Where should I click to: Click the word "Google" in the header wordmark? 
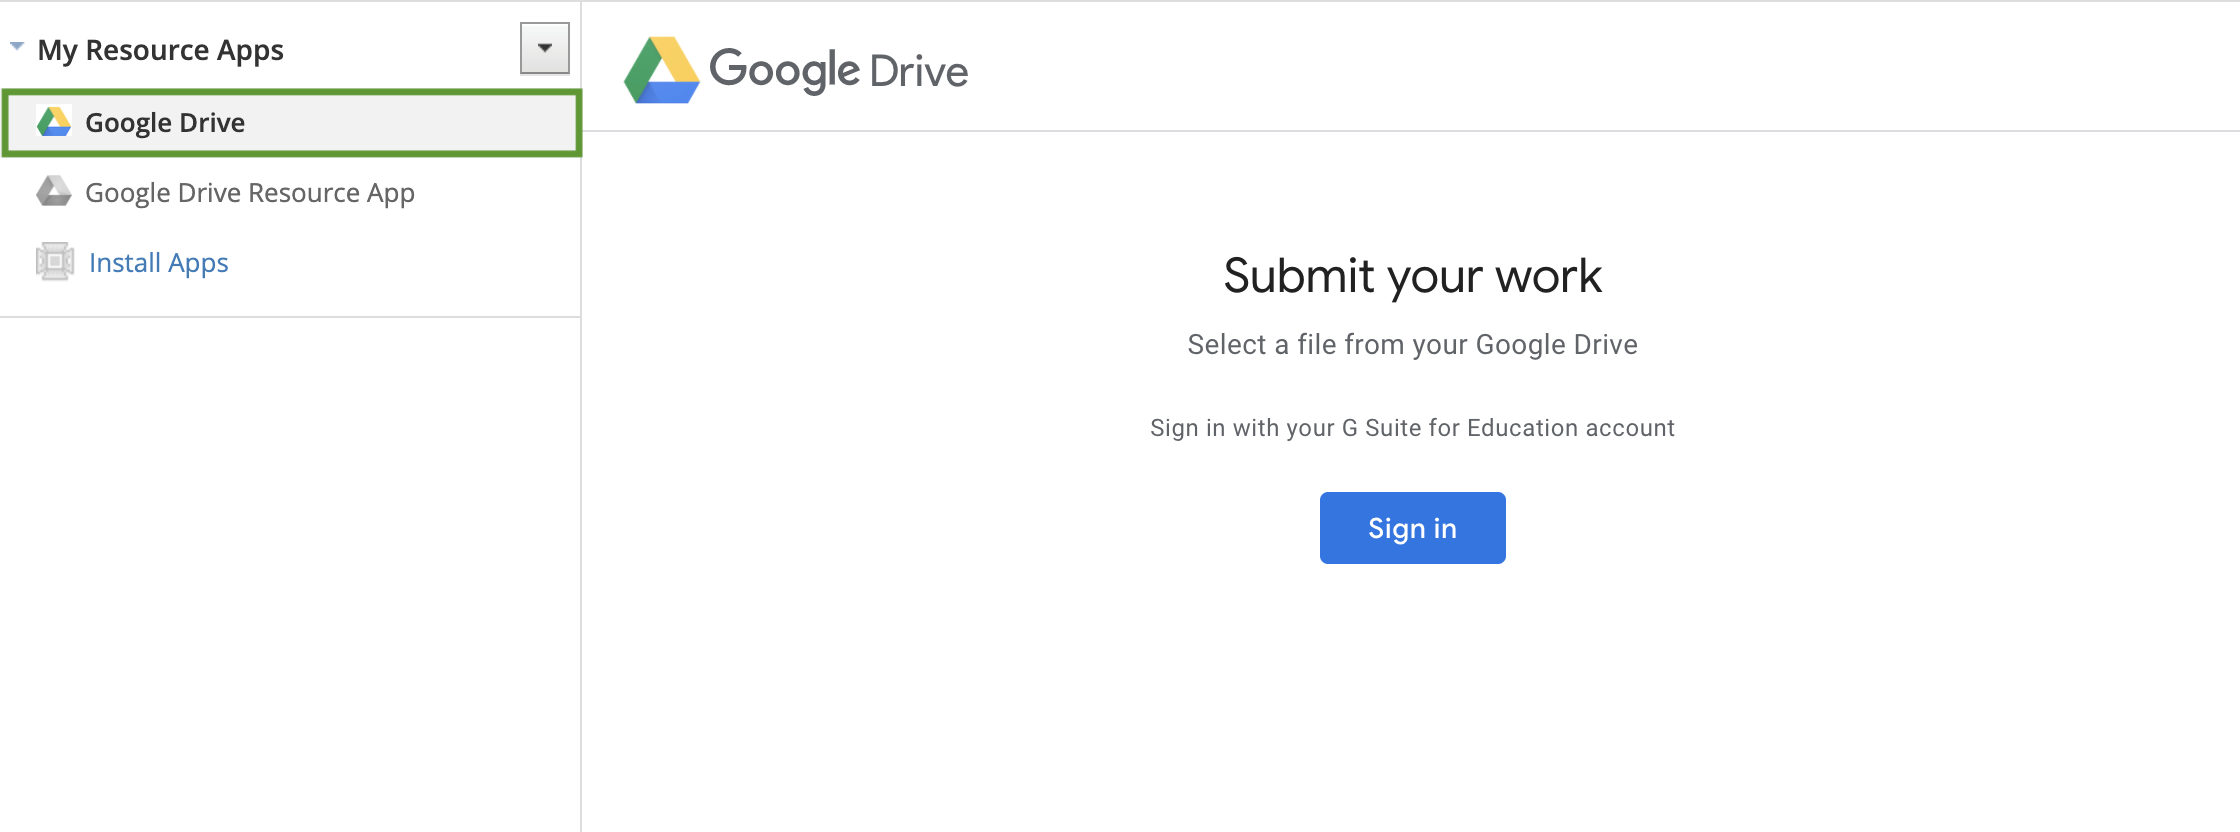784,70
